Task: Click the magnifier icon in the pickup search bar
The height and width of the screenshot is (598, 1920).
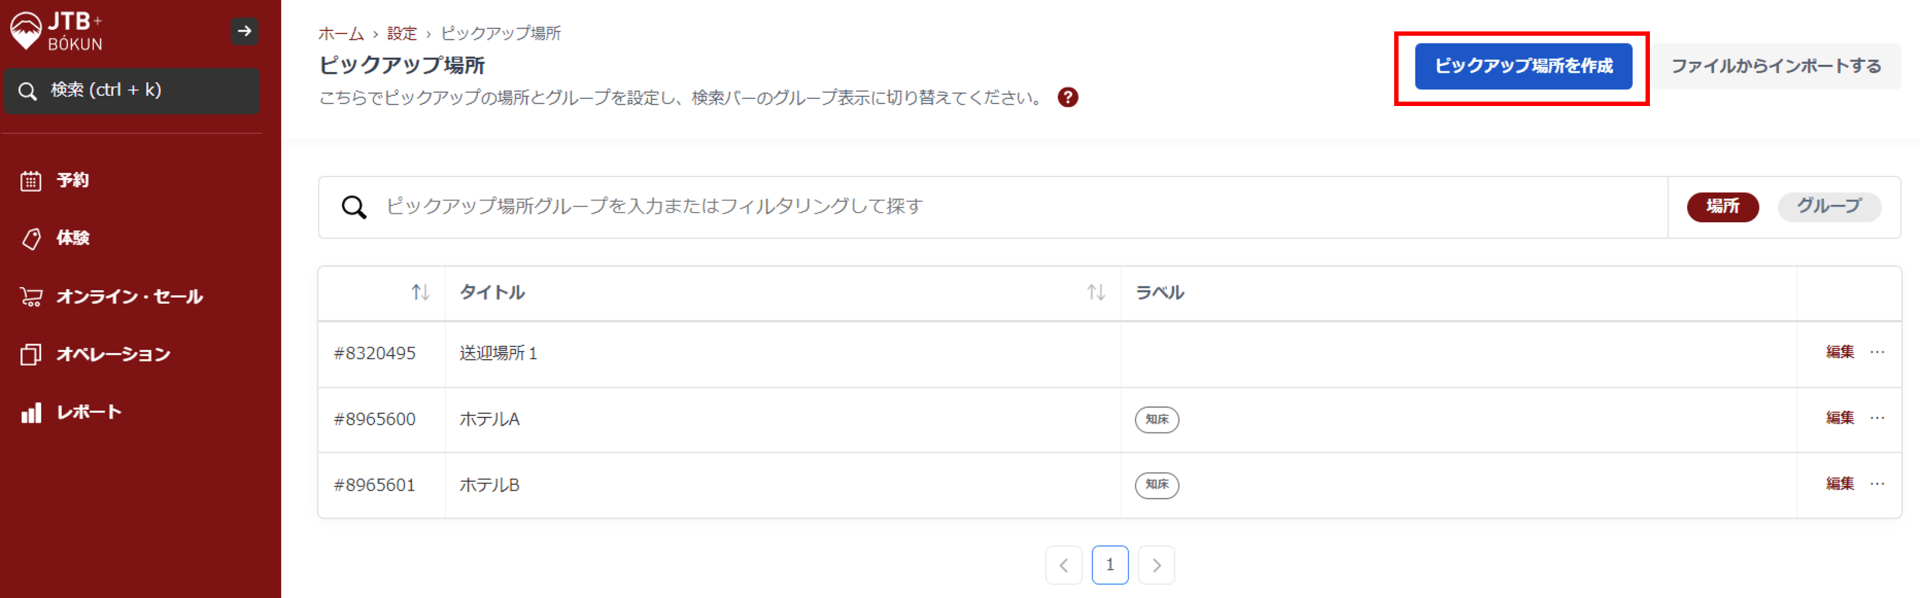Action: pyautogui.click(x=354, y=207)
